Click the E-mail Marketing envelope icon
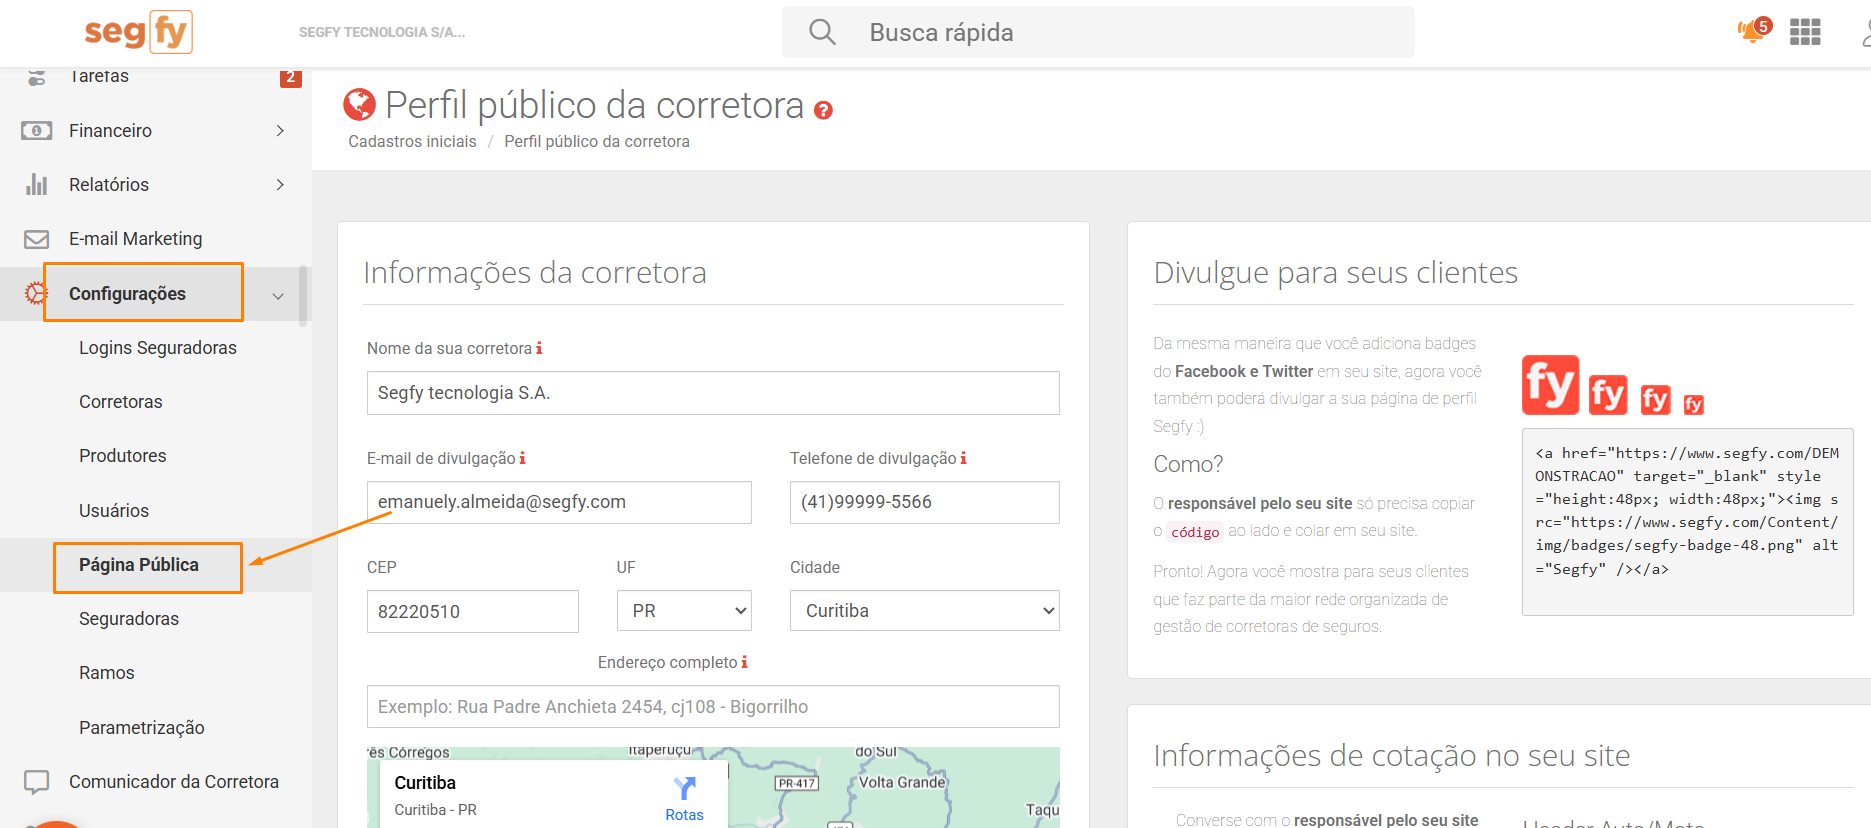The width and height of the screenshot is (1871, 828). (37, 239)
